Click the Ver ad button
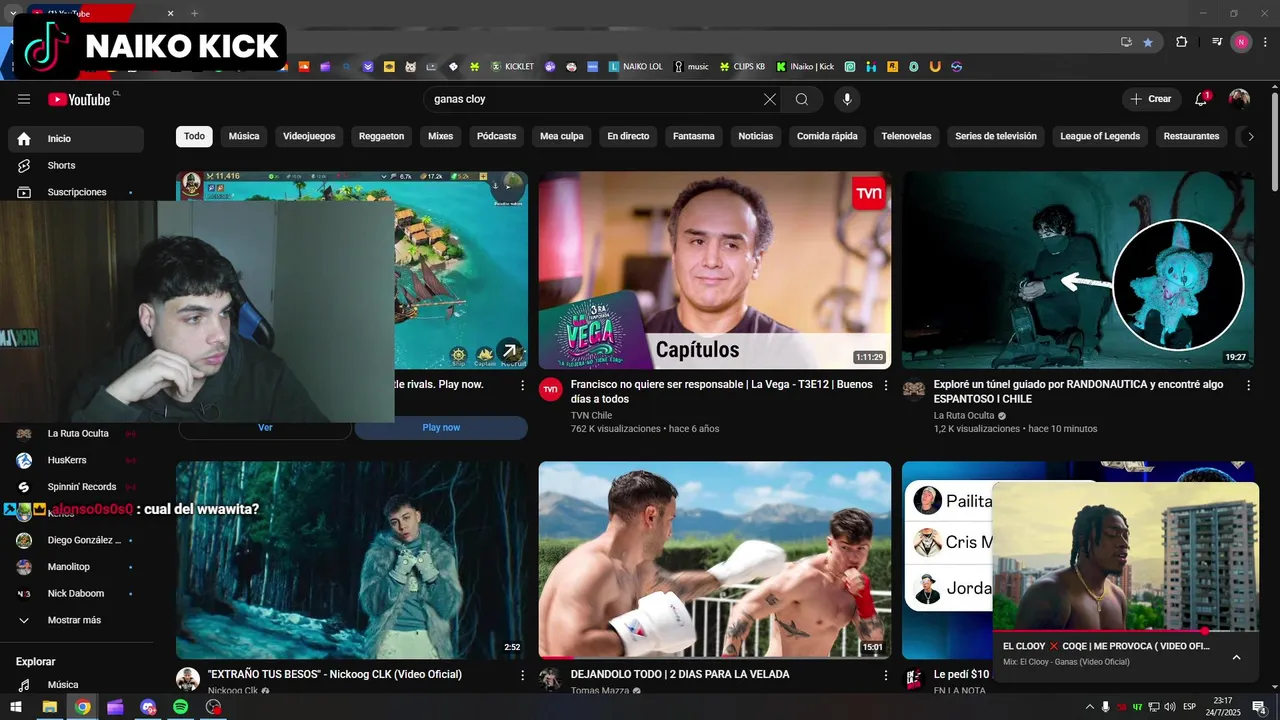Viewport: 1280px width, 720px height. [265, 427]
